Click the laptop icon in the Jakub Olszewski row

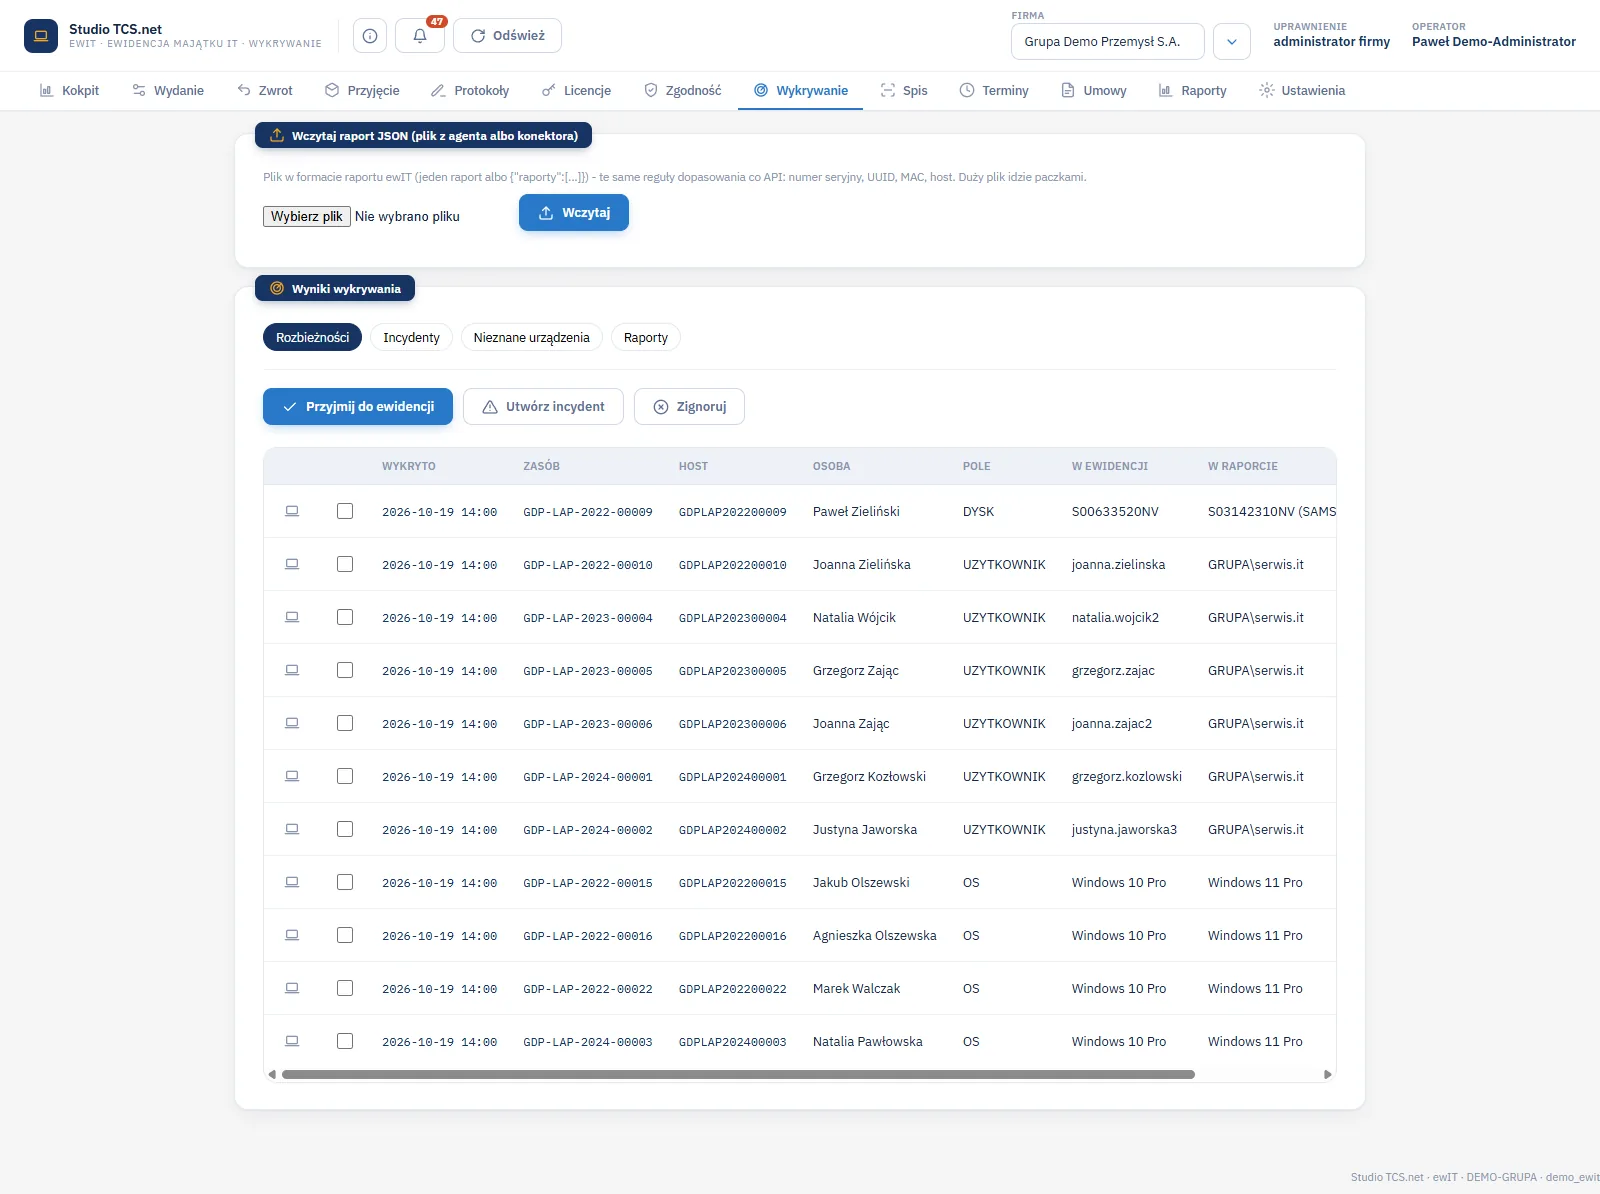(292, 882)
